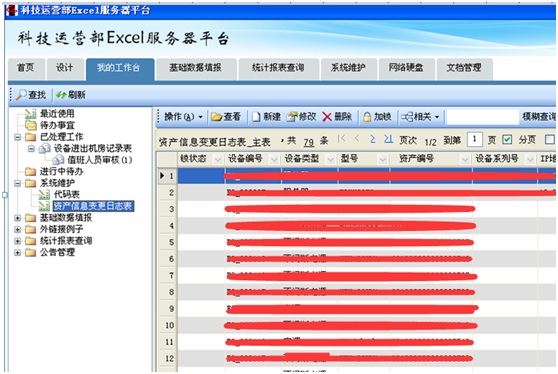Click the 查找 magnifier search icon

click(x=21, y=95)
